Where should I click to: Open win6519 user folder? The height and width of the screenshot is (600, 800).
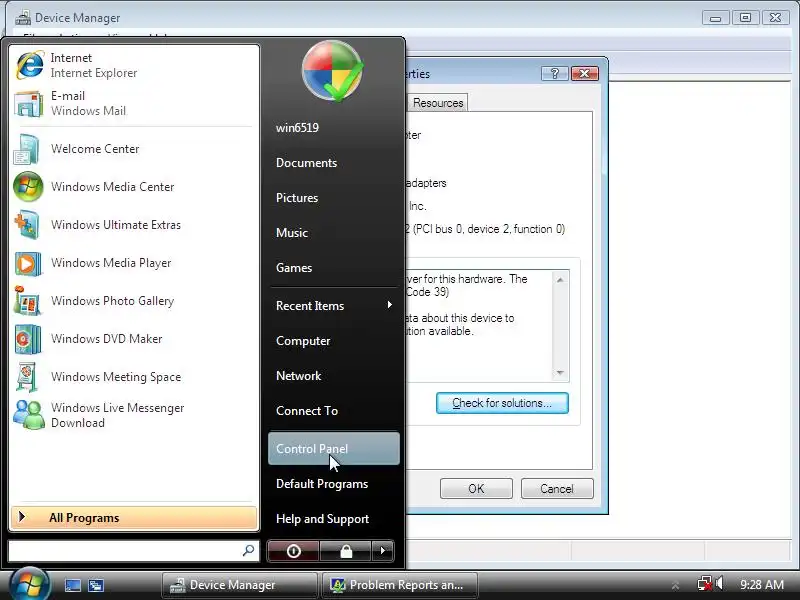click(x=334, y=128)
